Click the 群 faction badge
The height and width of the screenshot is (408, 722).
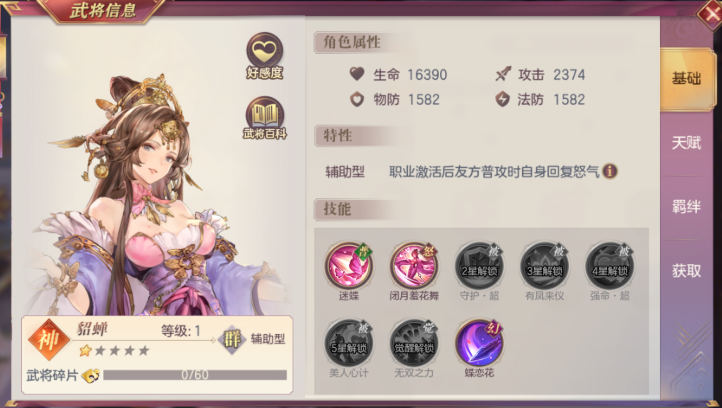coord(232,340)
